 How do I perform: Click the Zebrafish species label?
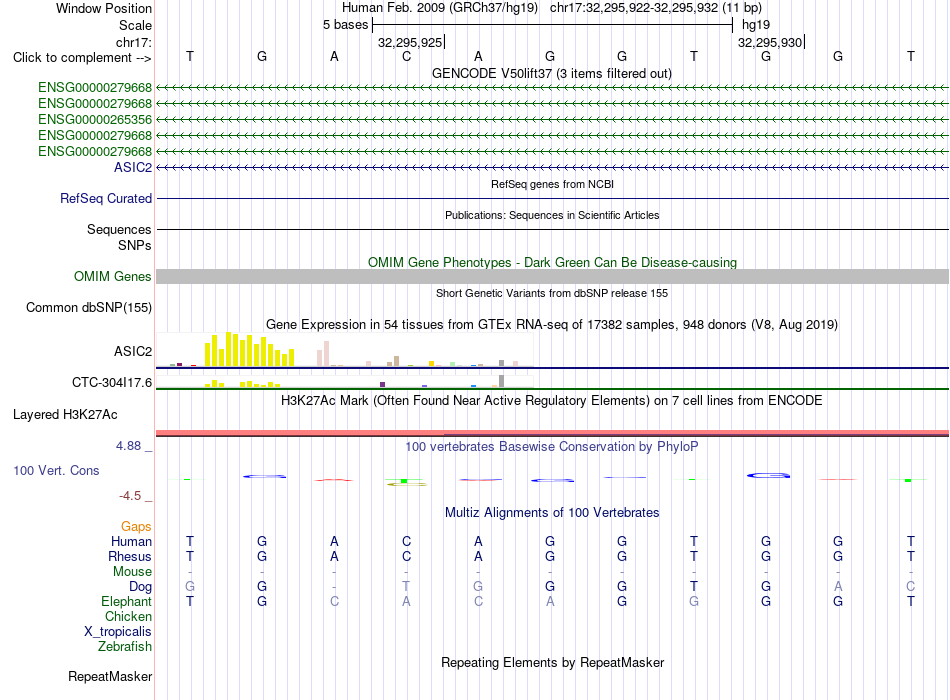[x=125, y=646]
